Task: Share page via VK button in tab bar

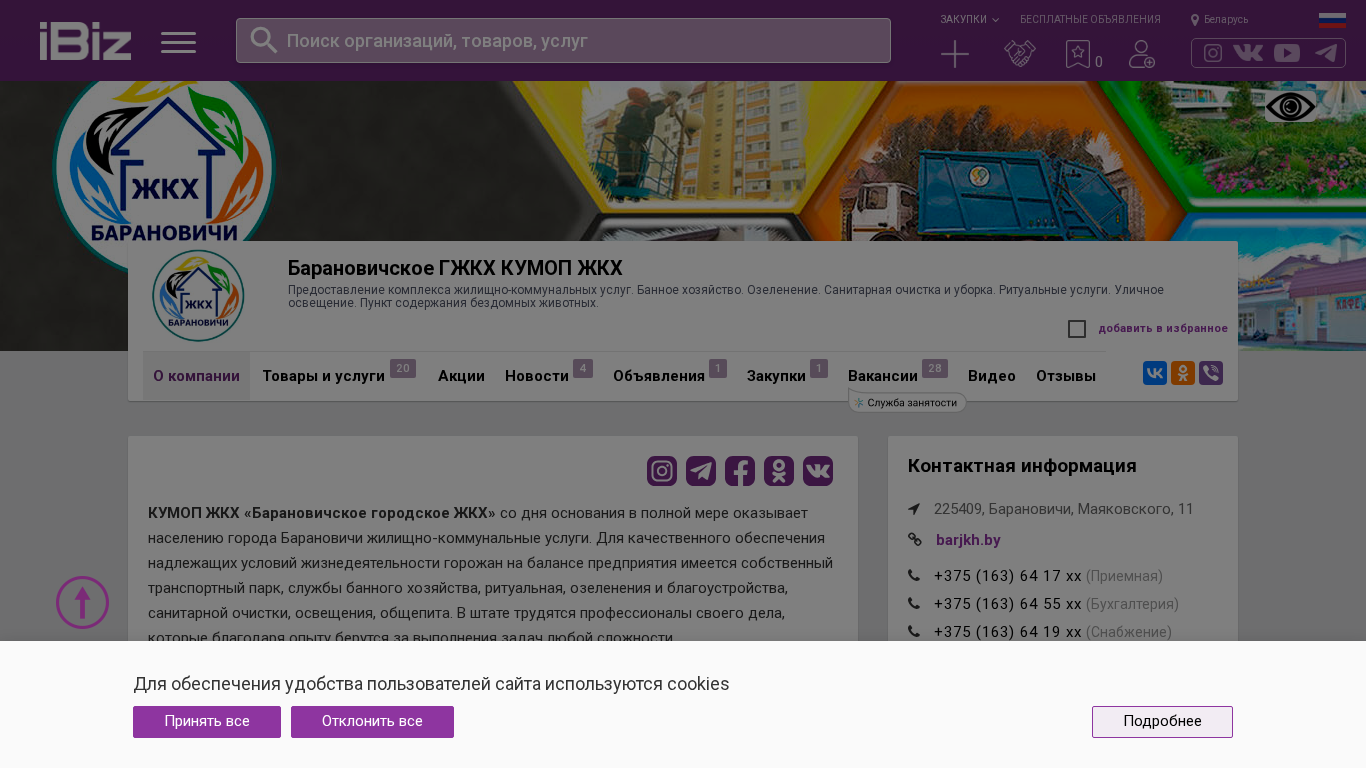Action: point(1155,374)
